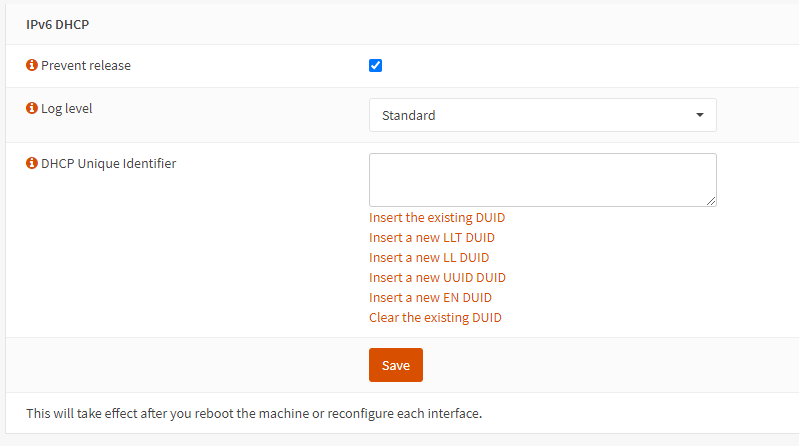Screen dimensions: 799x446
Task: Focus the DHCP Unique Identifier text area
Action: [x=542, y=179]
